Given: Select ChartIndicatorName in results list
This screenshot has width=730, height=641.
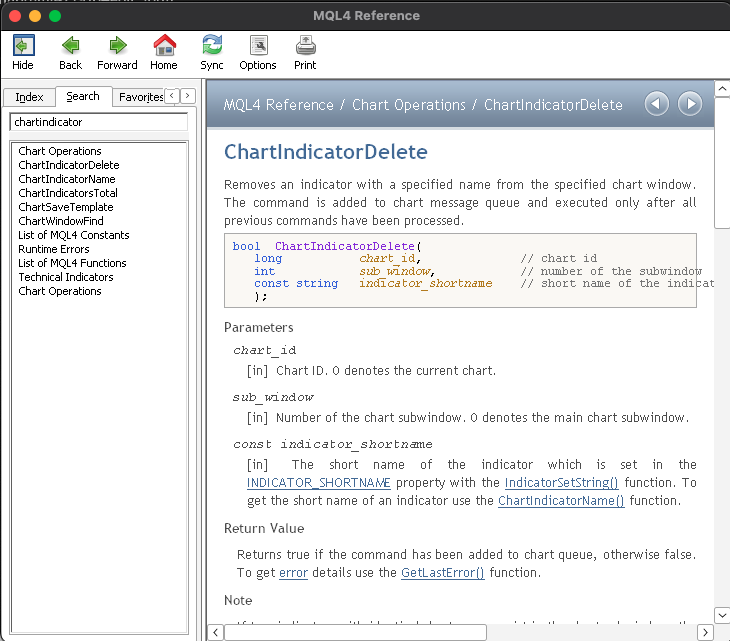Looking at the screenshot, I should tap(67, 179).
